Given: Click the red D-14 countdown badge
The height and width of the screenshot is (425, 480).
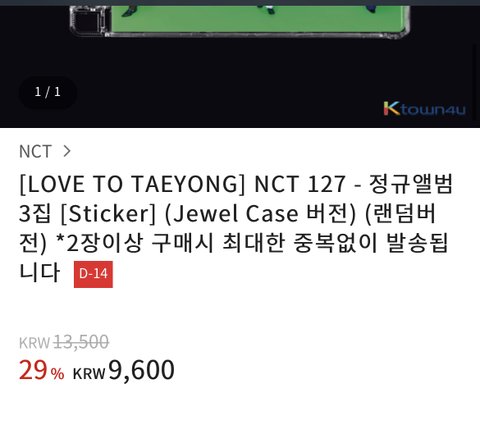Looking at the screenshot, I should click(x=93, y=274).
